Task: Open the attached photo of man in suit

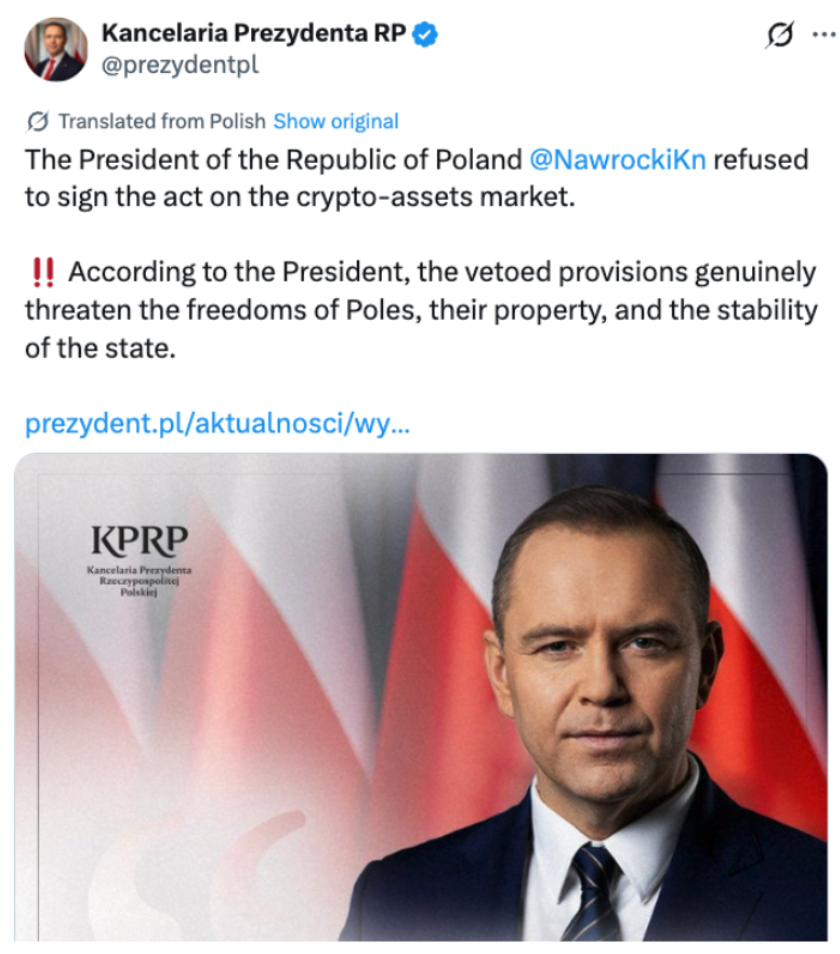Action: pyautogui.click(x=600, y=700)
